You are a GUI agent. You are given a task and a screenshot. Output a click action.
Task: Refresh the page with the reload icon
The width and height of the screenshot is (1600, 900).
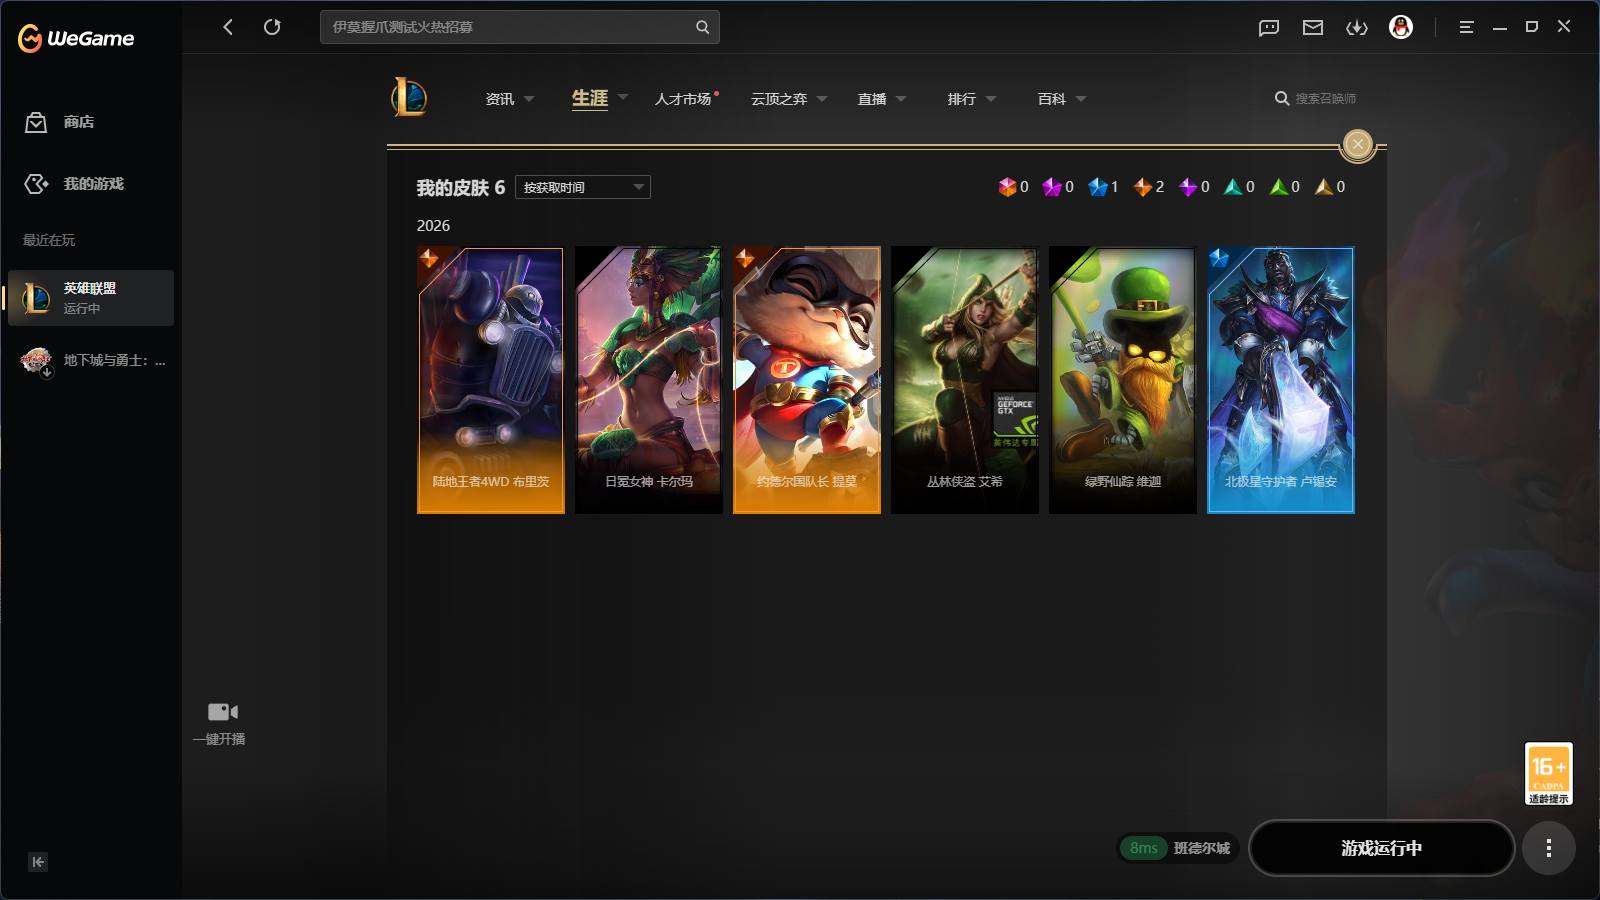[272, 27]
